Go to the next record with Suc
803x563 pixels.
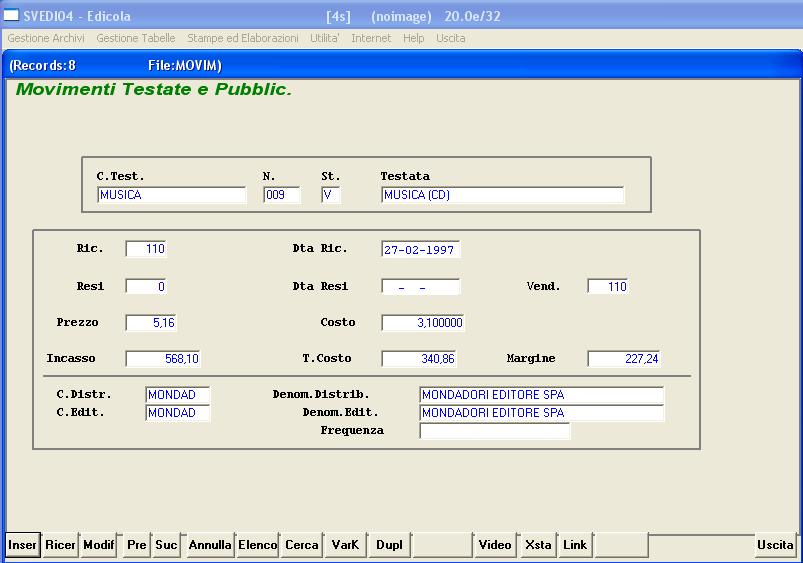click(x=166, y=545)
